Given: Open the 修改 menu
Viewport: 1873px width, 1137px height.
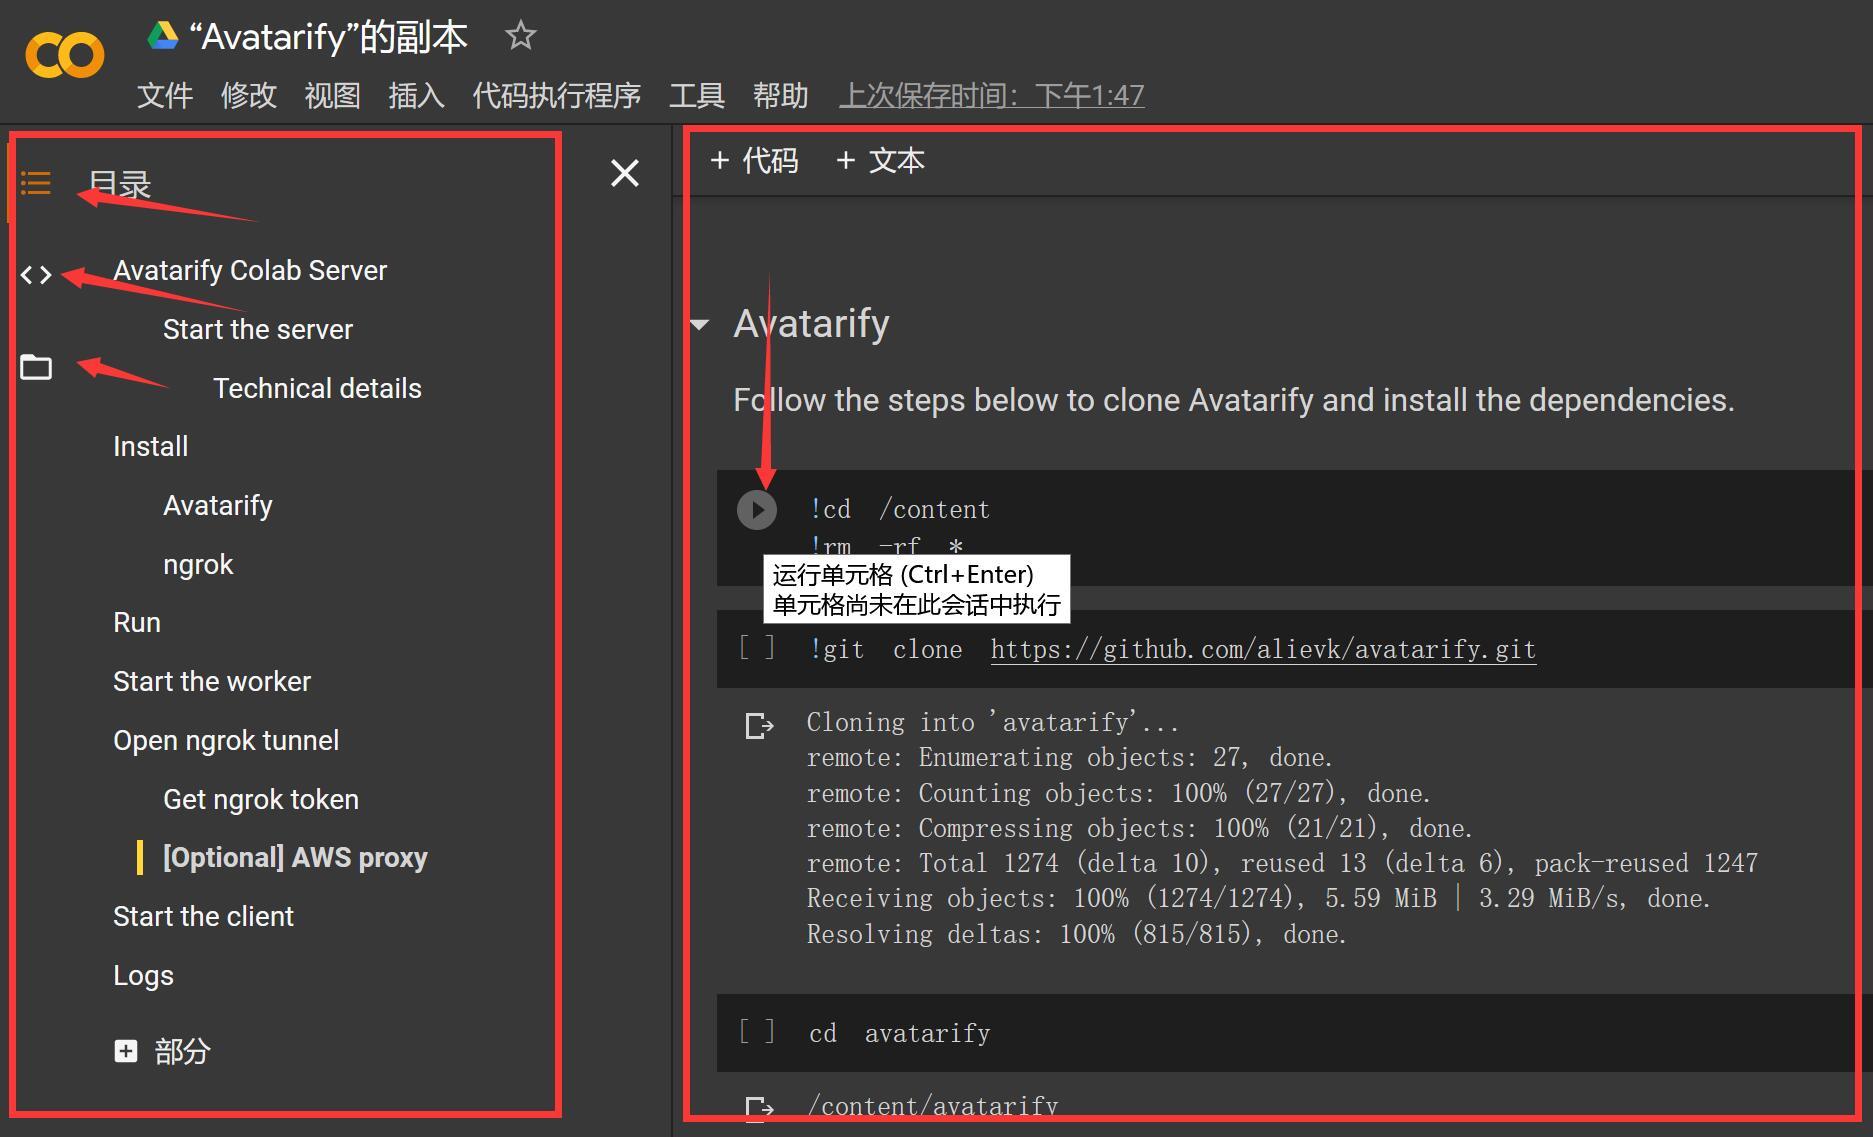Looking at the screenshot, I should (x=249, y=96).
